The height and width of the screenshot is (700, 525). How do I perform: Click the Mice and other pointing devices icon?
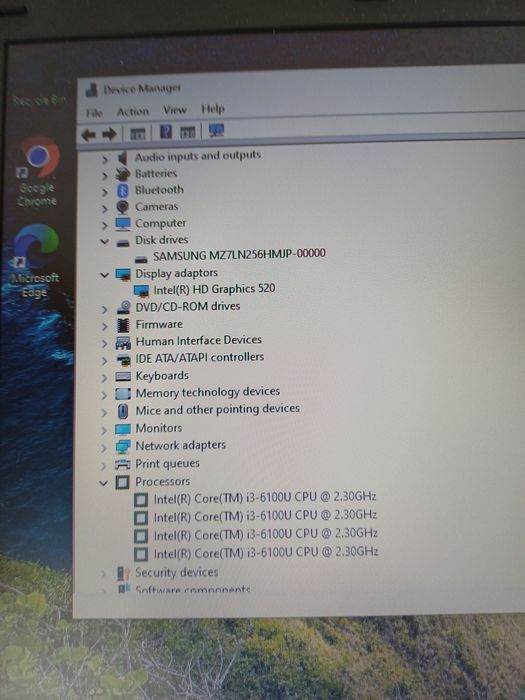click(123, 411)
